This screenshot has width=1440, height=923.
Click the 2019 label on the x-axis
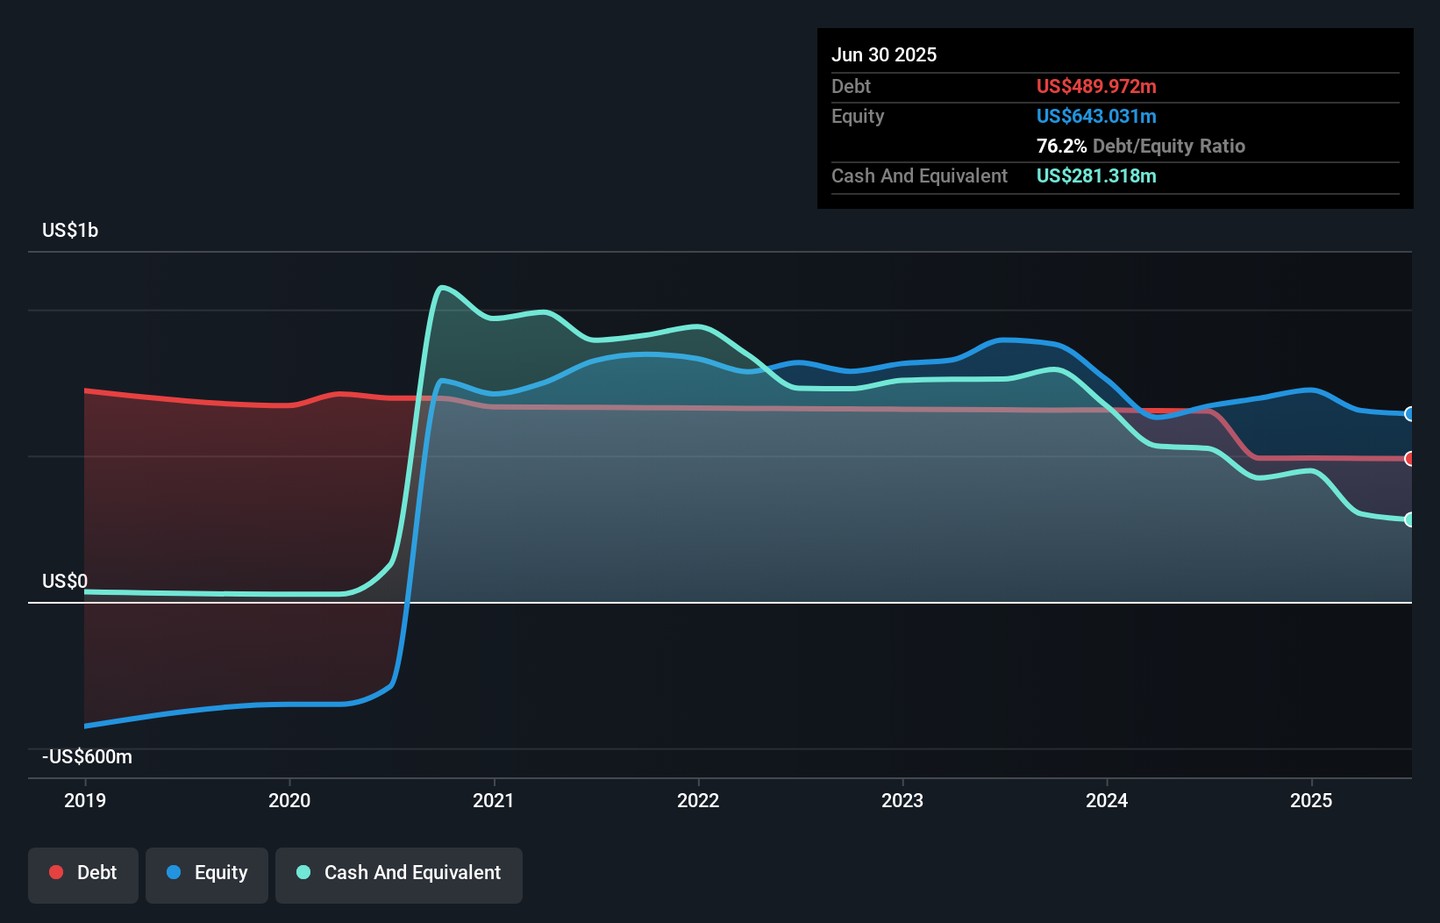85,800
